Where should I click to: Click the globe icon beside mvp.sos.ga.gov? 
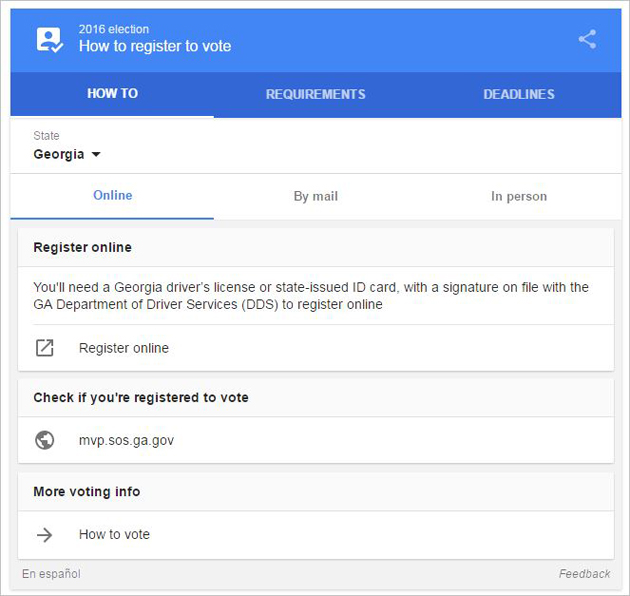point(44,440)
